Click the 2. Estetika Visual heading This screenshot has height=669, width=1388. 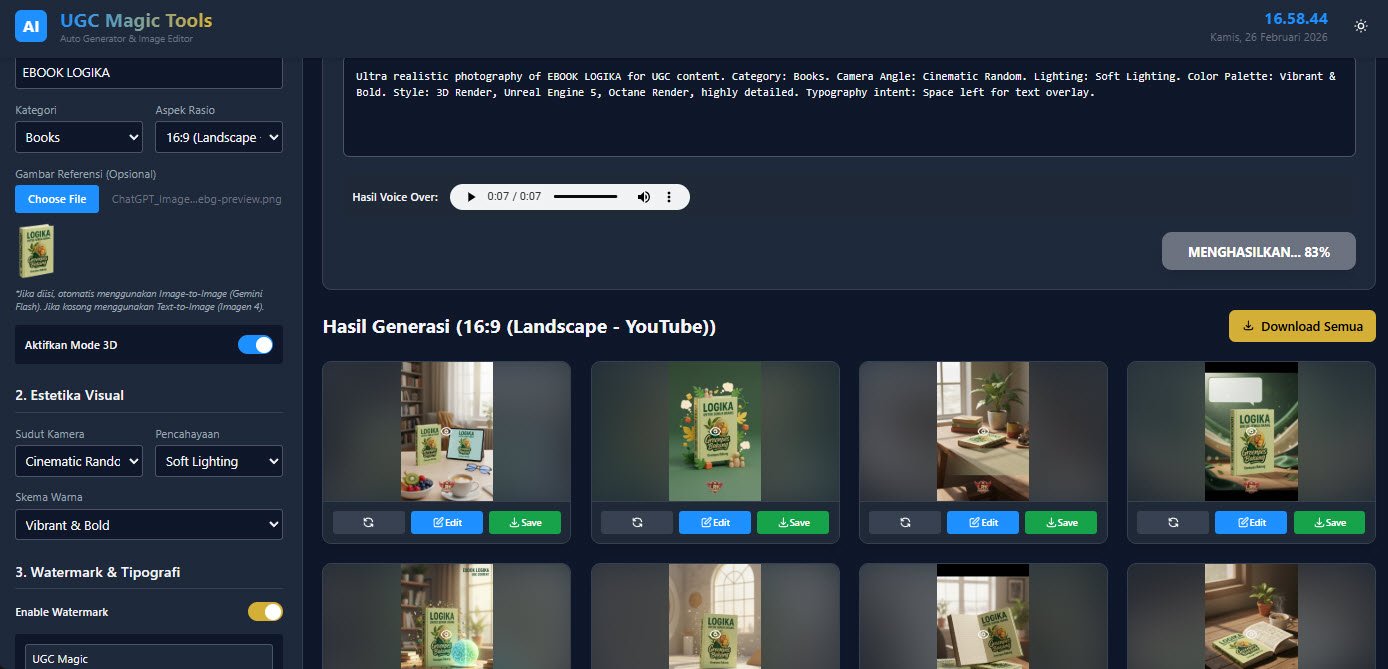(70, 395)
